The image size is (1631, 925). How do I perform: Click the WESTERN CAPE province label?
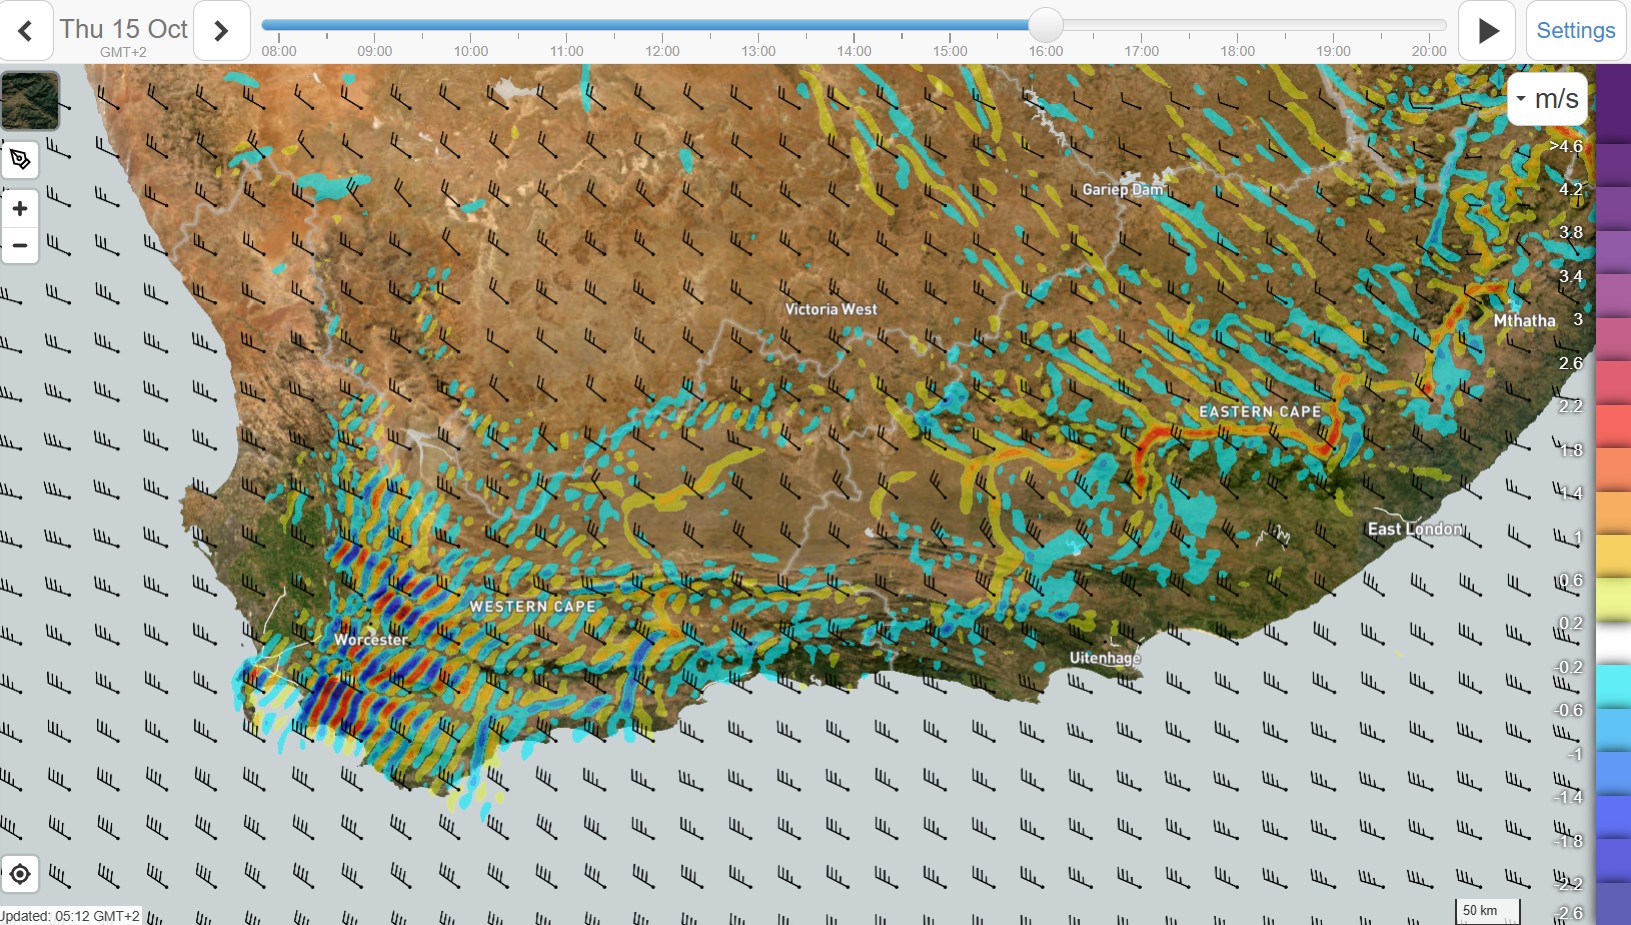[532, 606]
